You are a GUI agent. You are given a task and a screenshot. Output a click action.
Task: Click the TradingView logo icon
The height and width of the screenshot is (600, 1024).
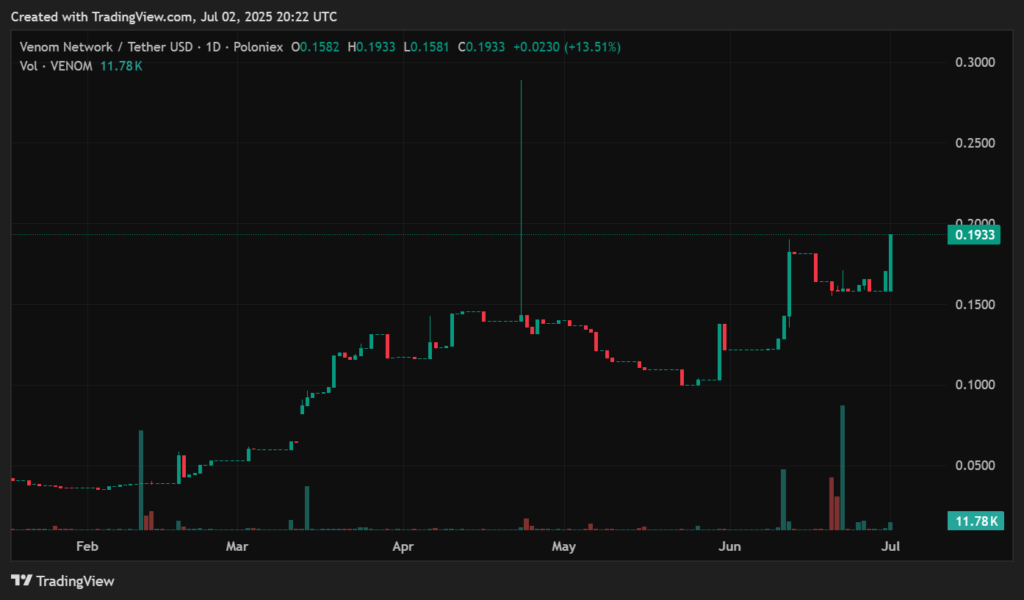click(22, 581)
